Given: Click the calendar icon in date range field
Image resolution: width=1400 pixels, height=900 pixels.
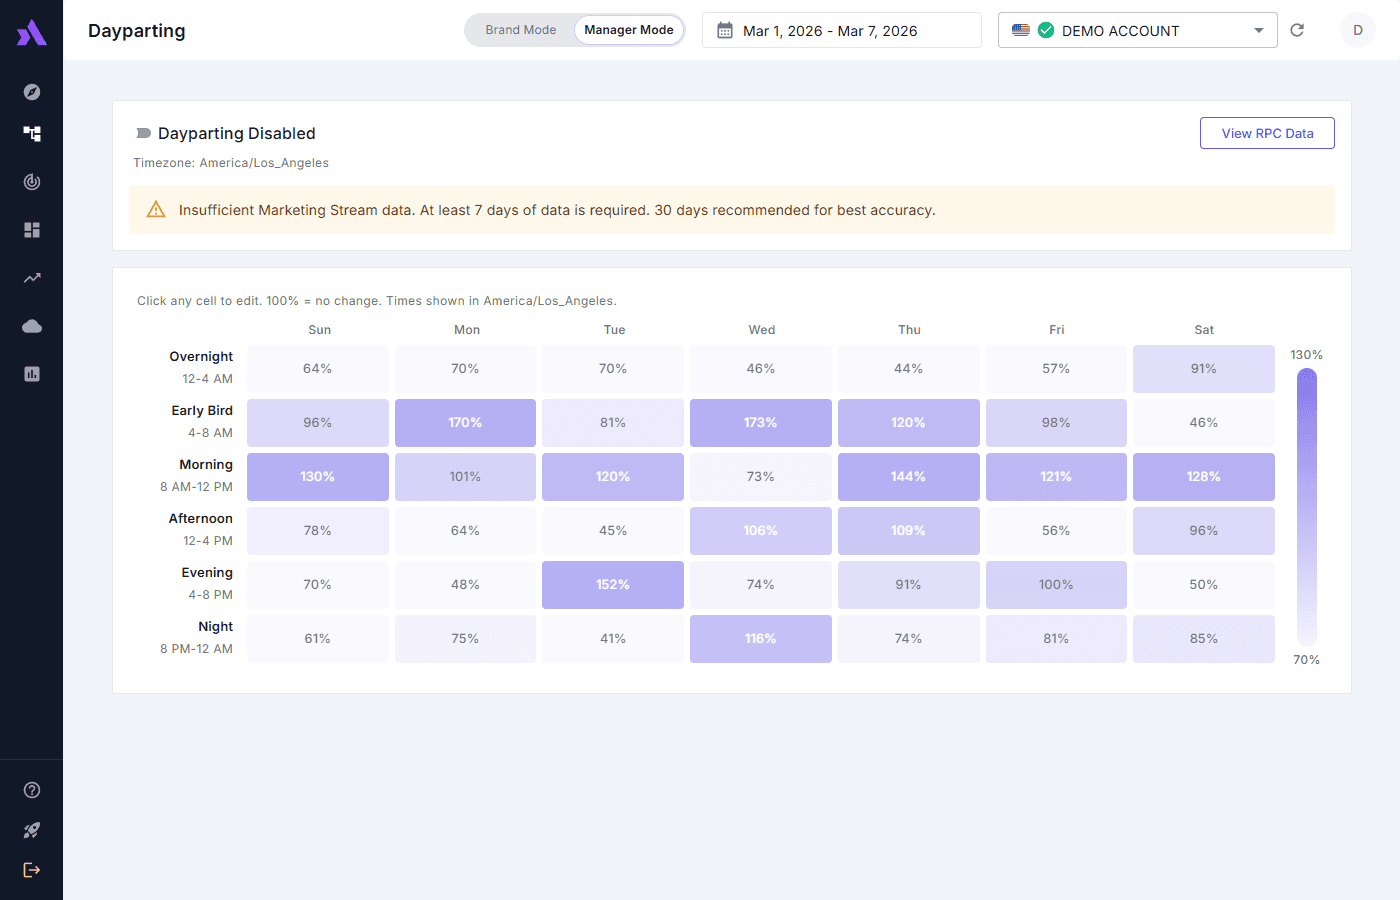Looking at the screenshot, I should pyautogui.click(x=725, y=31).
